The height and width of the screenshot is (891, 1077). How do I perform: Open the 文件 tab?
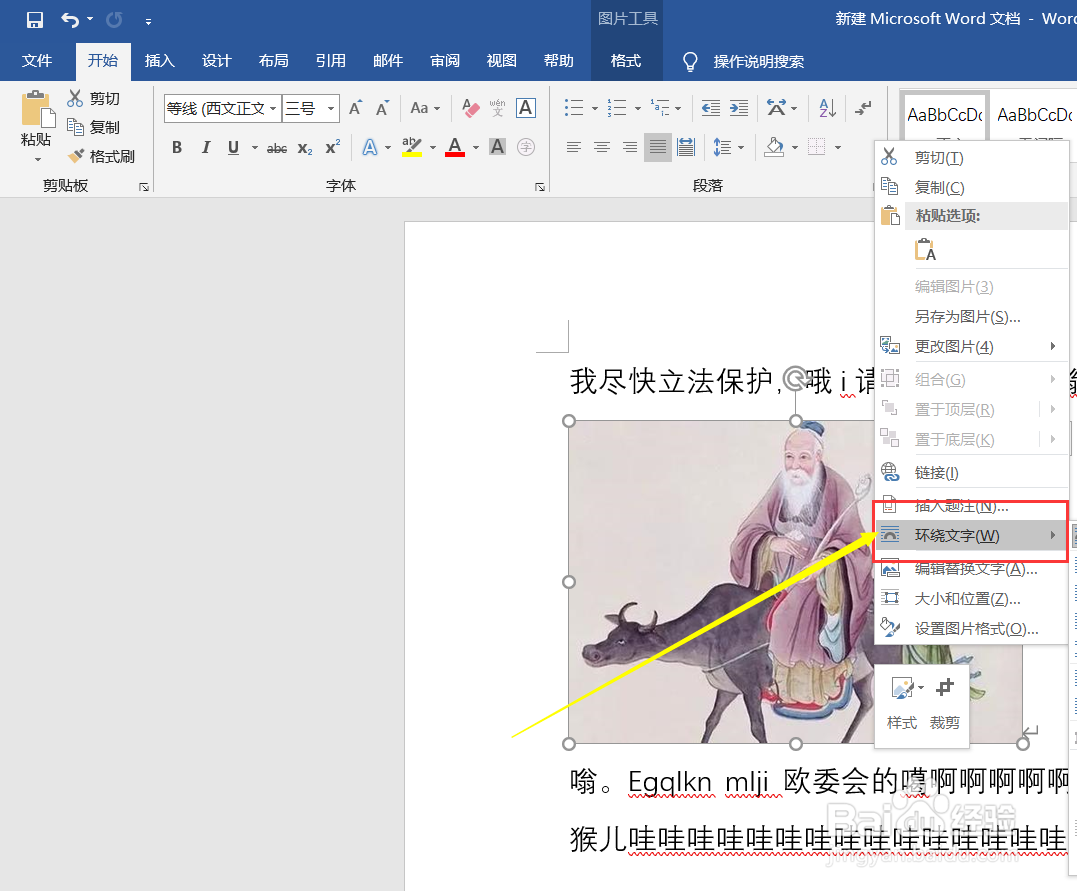click(x=37, y=61)
